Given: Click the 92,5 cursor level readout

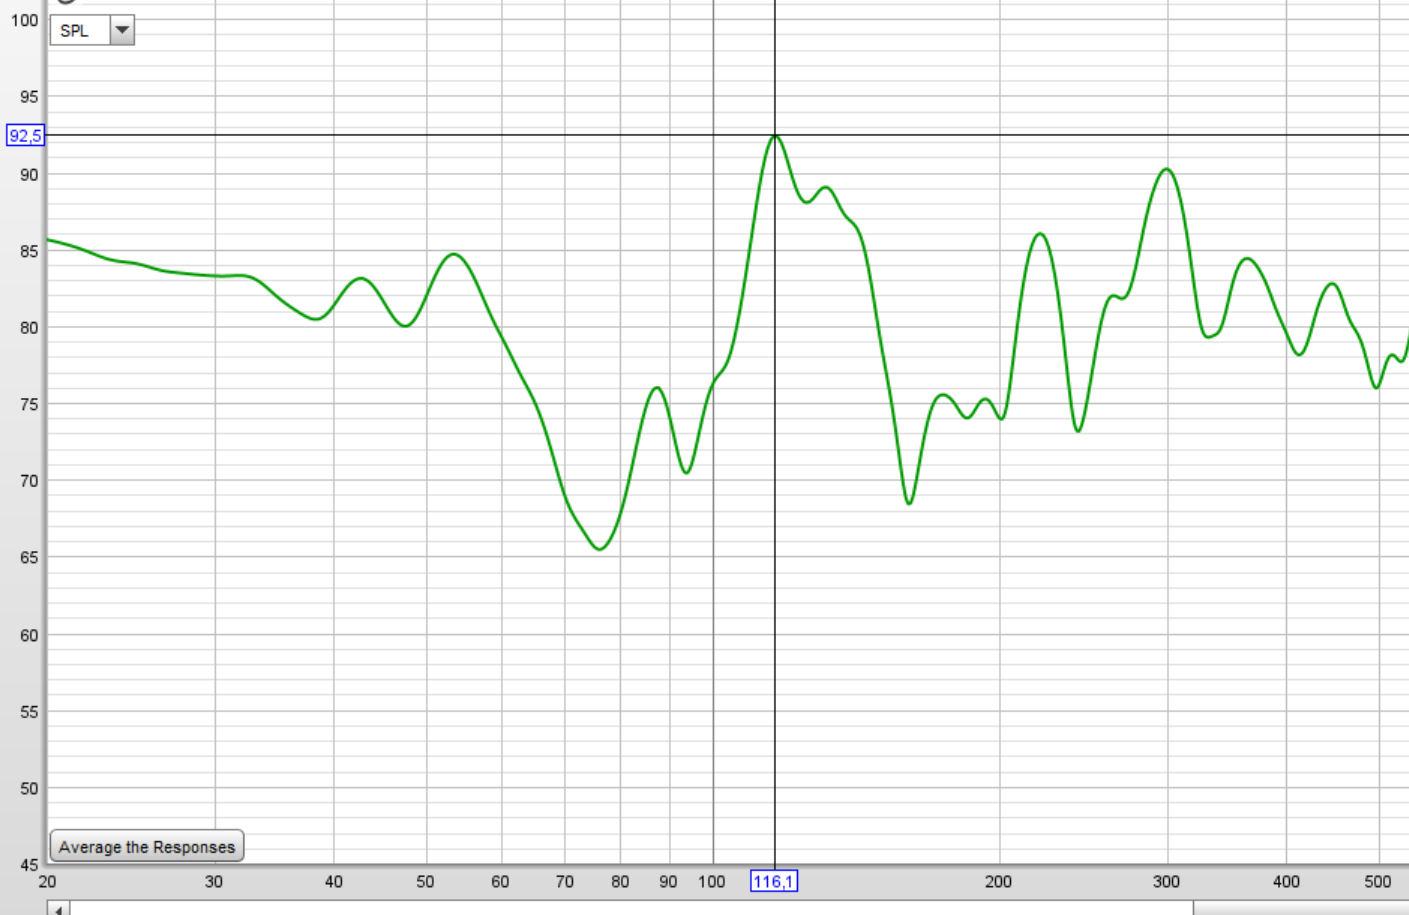Looking at the screenshot, I should (x=25, y=135).
